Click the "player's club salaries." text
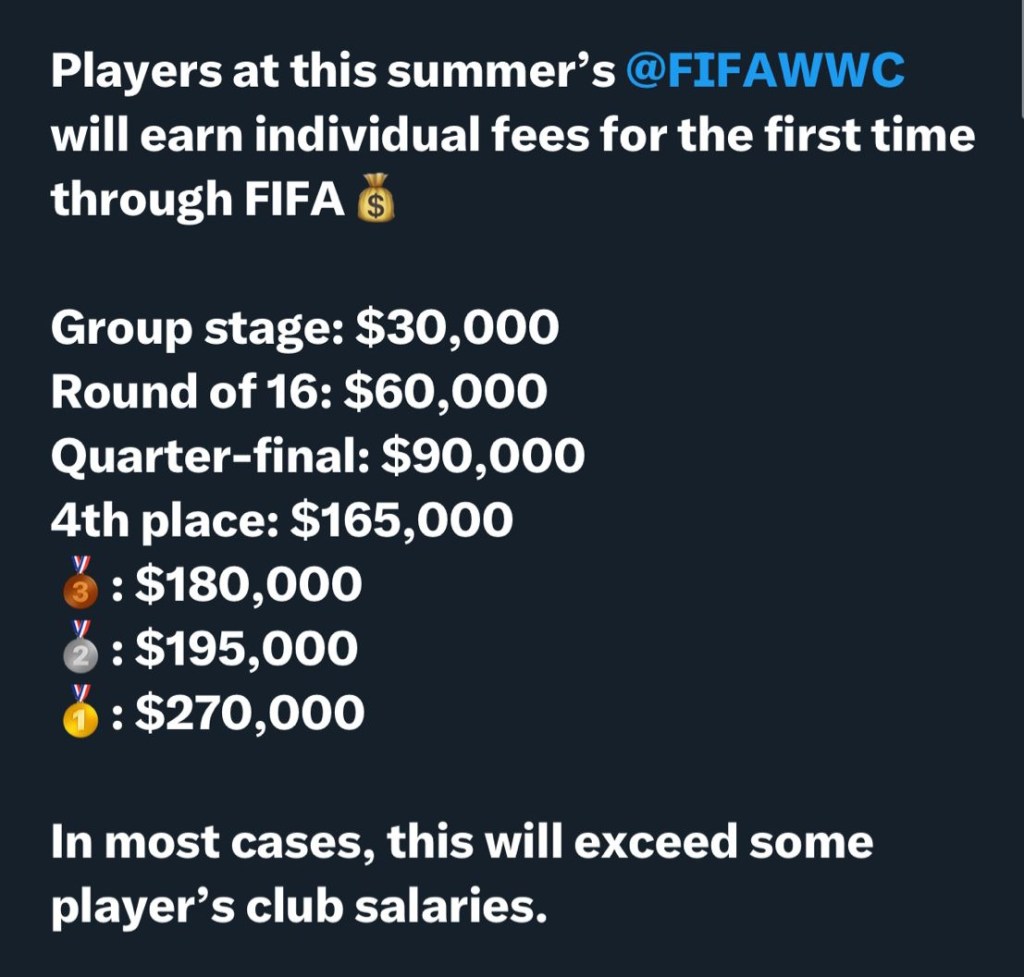The image size is (1024, 977). click(299, 906)
